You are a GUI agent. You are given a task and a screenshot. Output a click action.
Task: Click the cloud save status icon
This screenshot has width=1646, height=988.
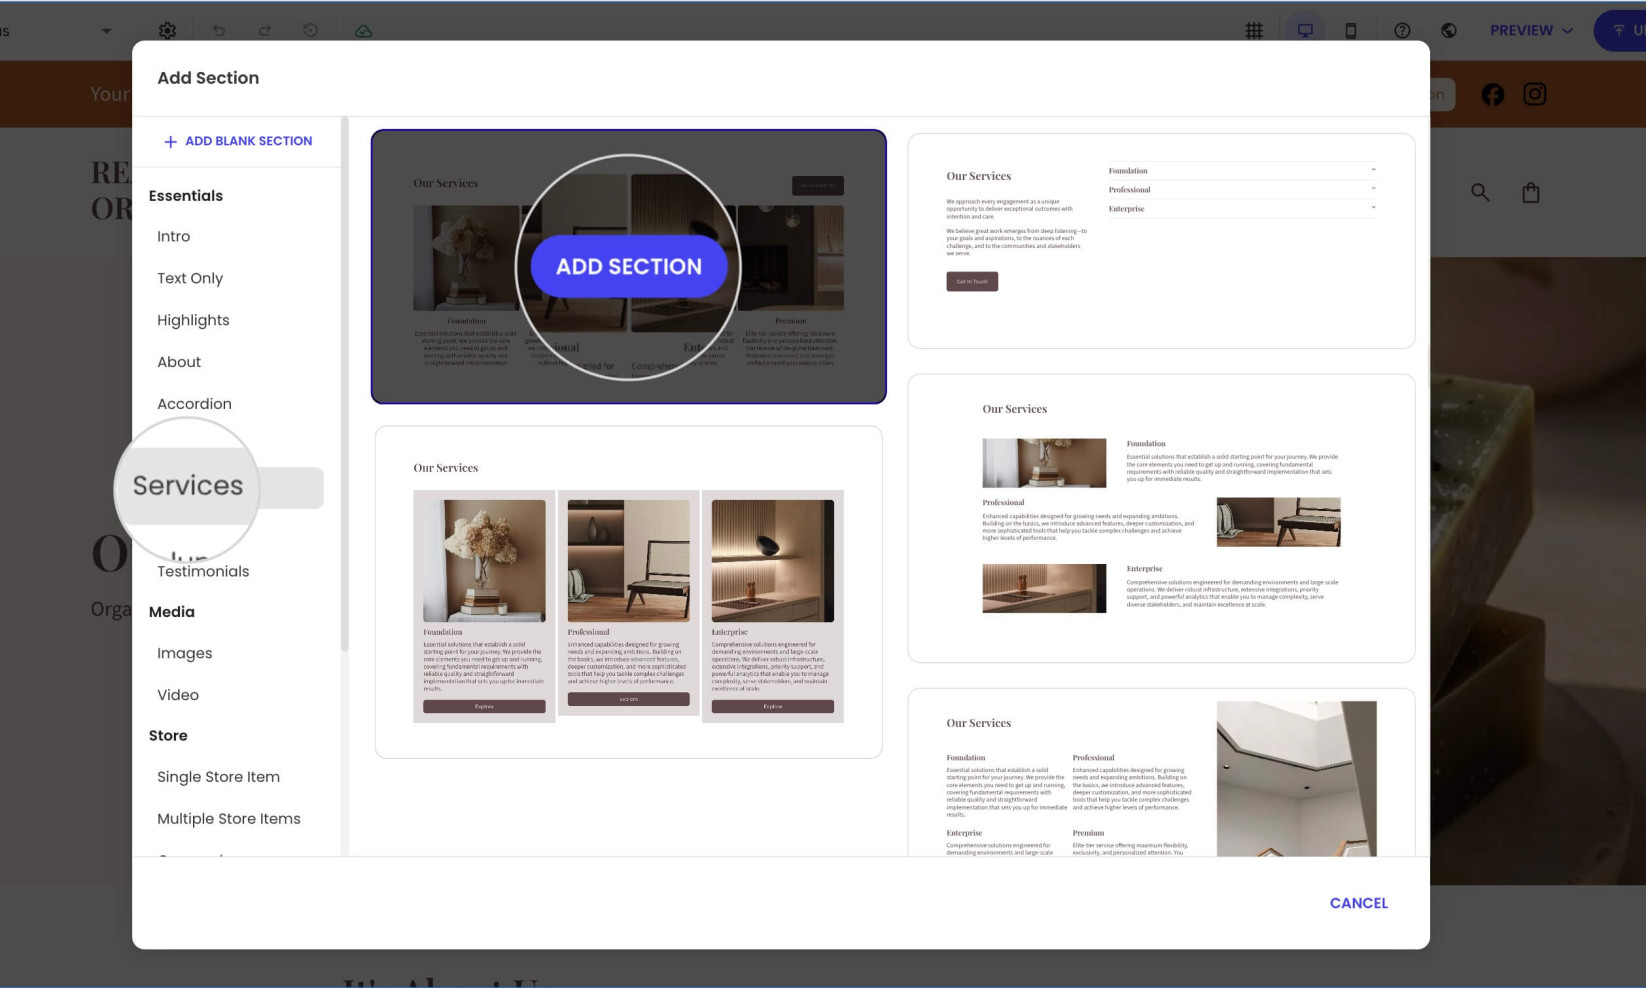(364, 31)
